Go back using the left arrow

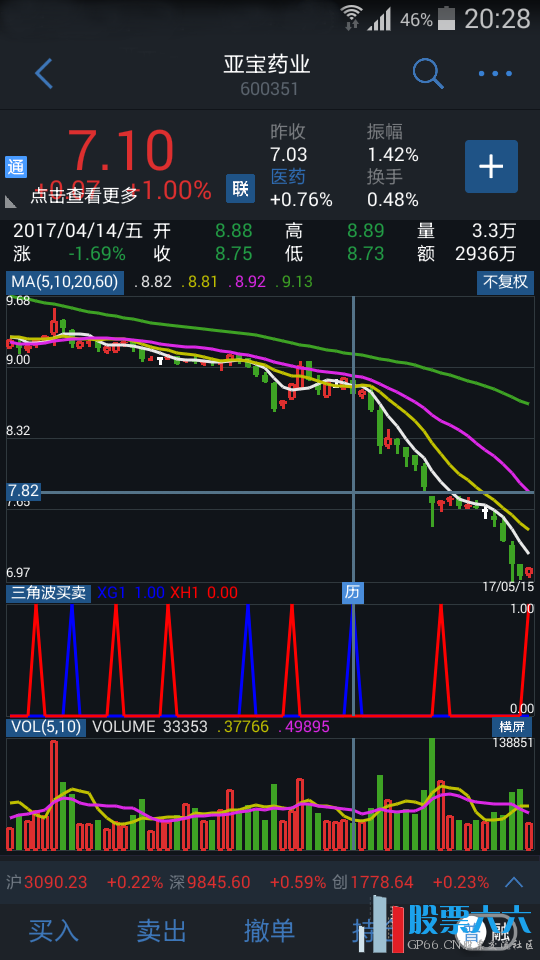44,74
